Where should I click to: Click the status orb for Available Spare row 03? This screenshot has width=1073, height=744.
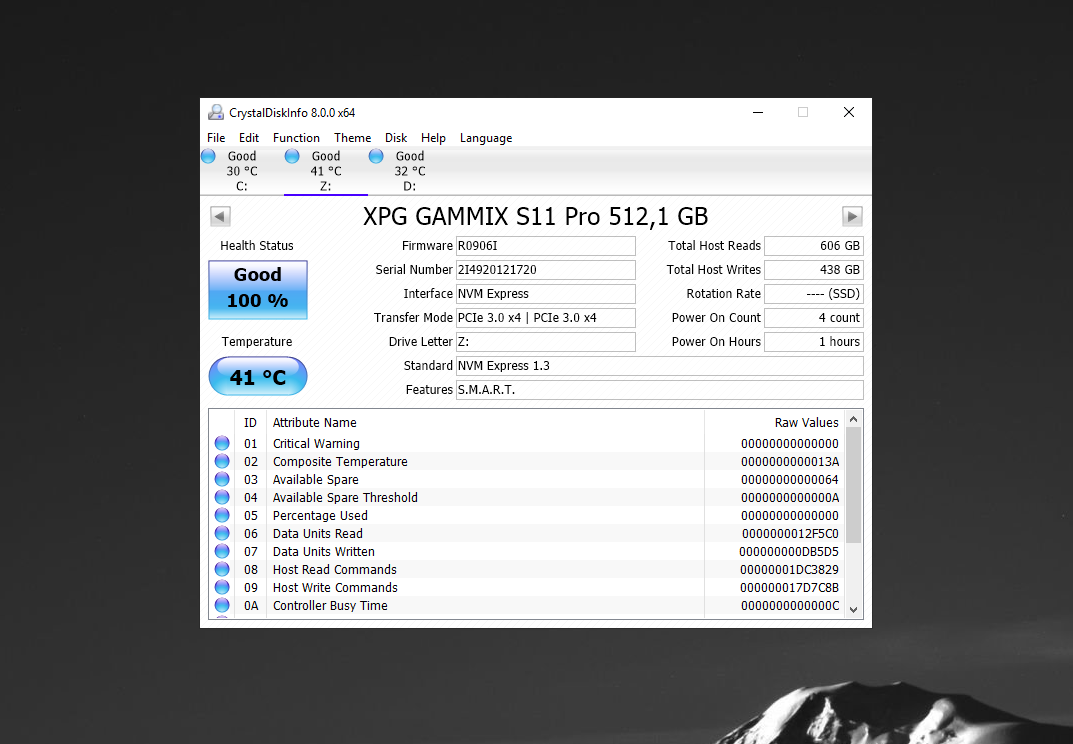pos(222,479)
